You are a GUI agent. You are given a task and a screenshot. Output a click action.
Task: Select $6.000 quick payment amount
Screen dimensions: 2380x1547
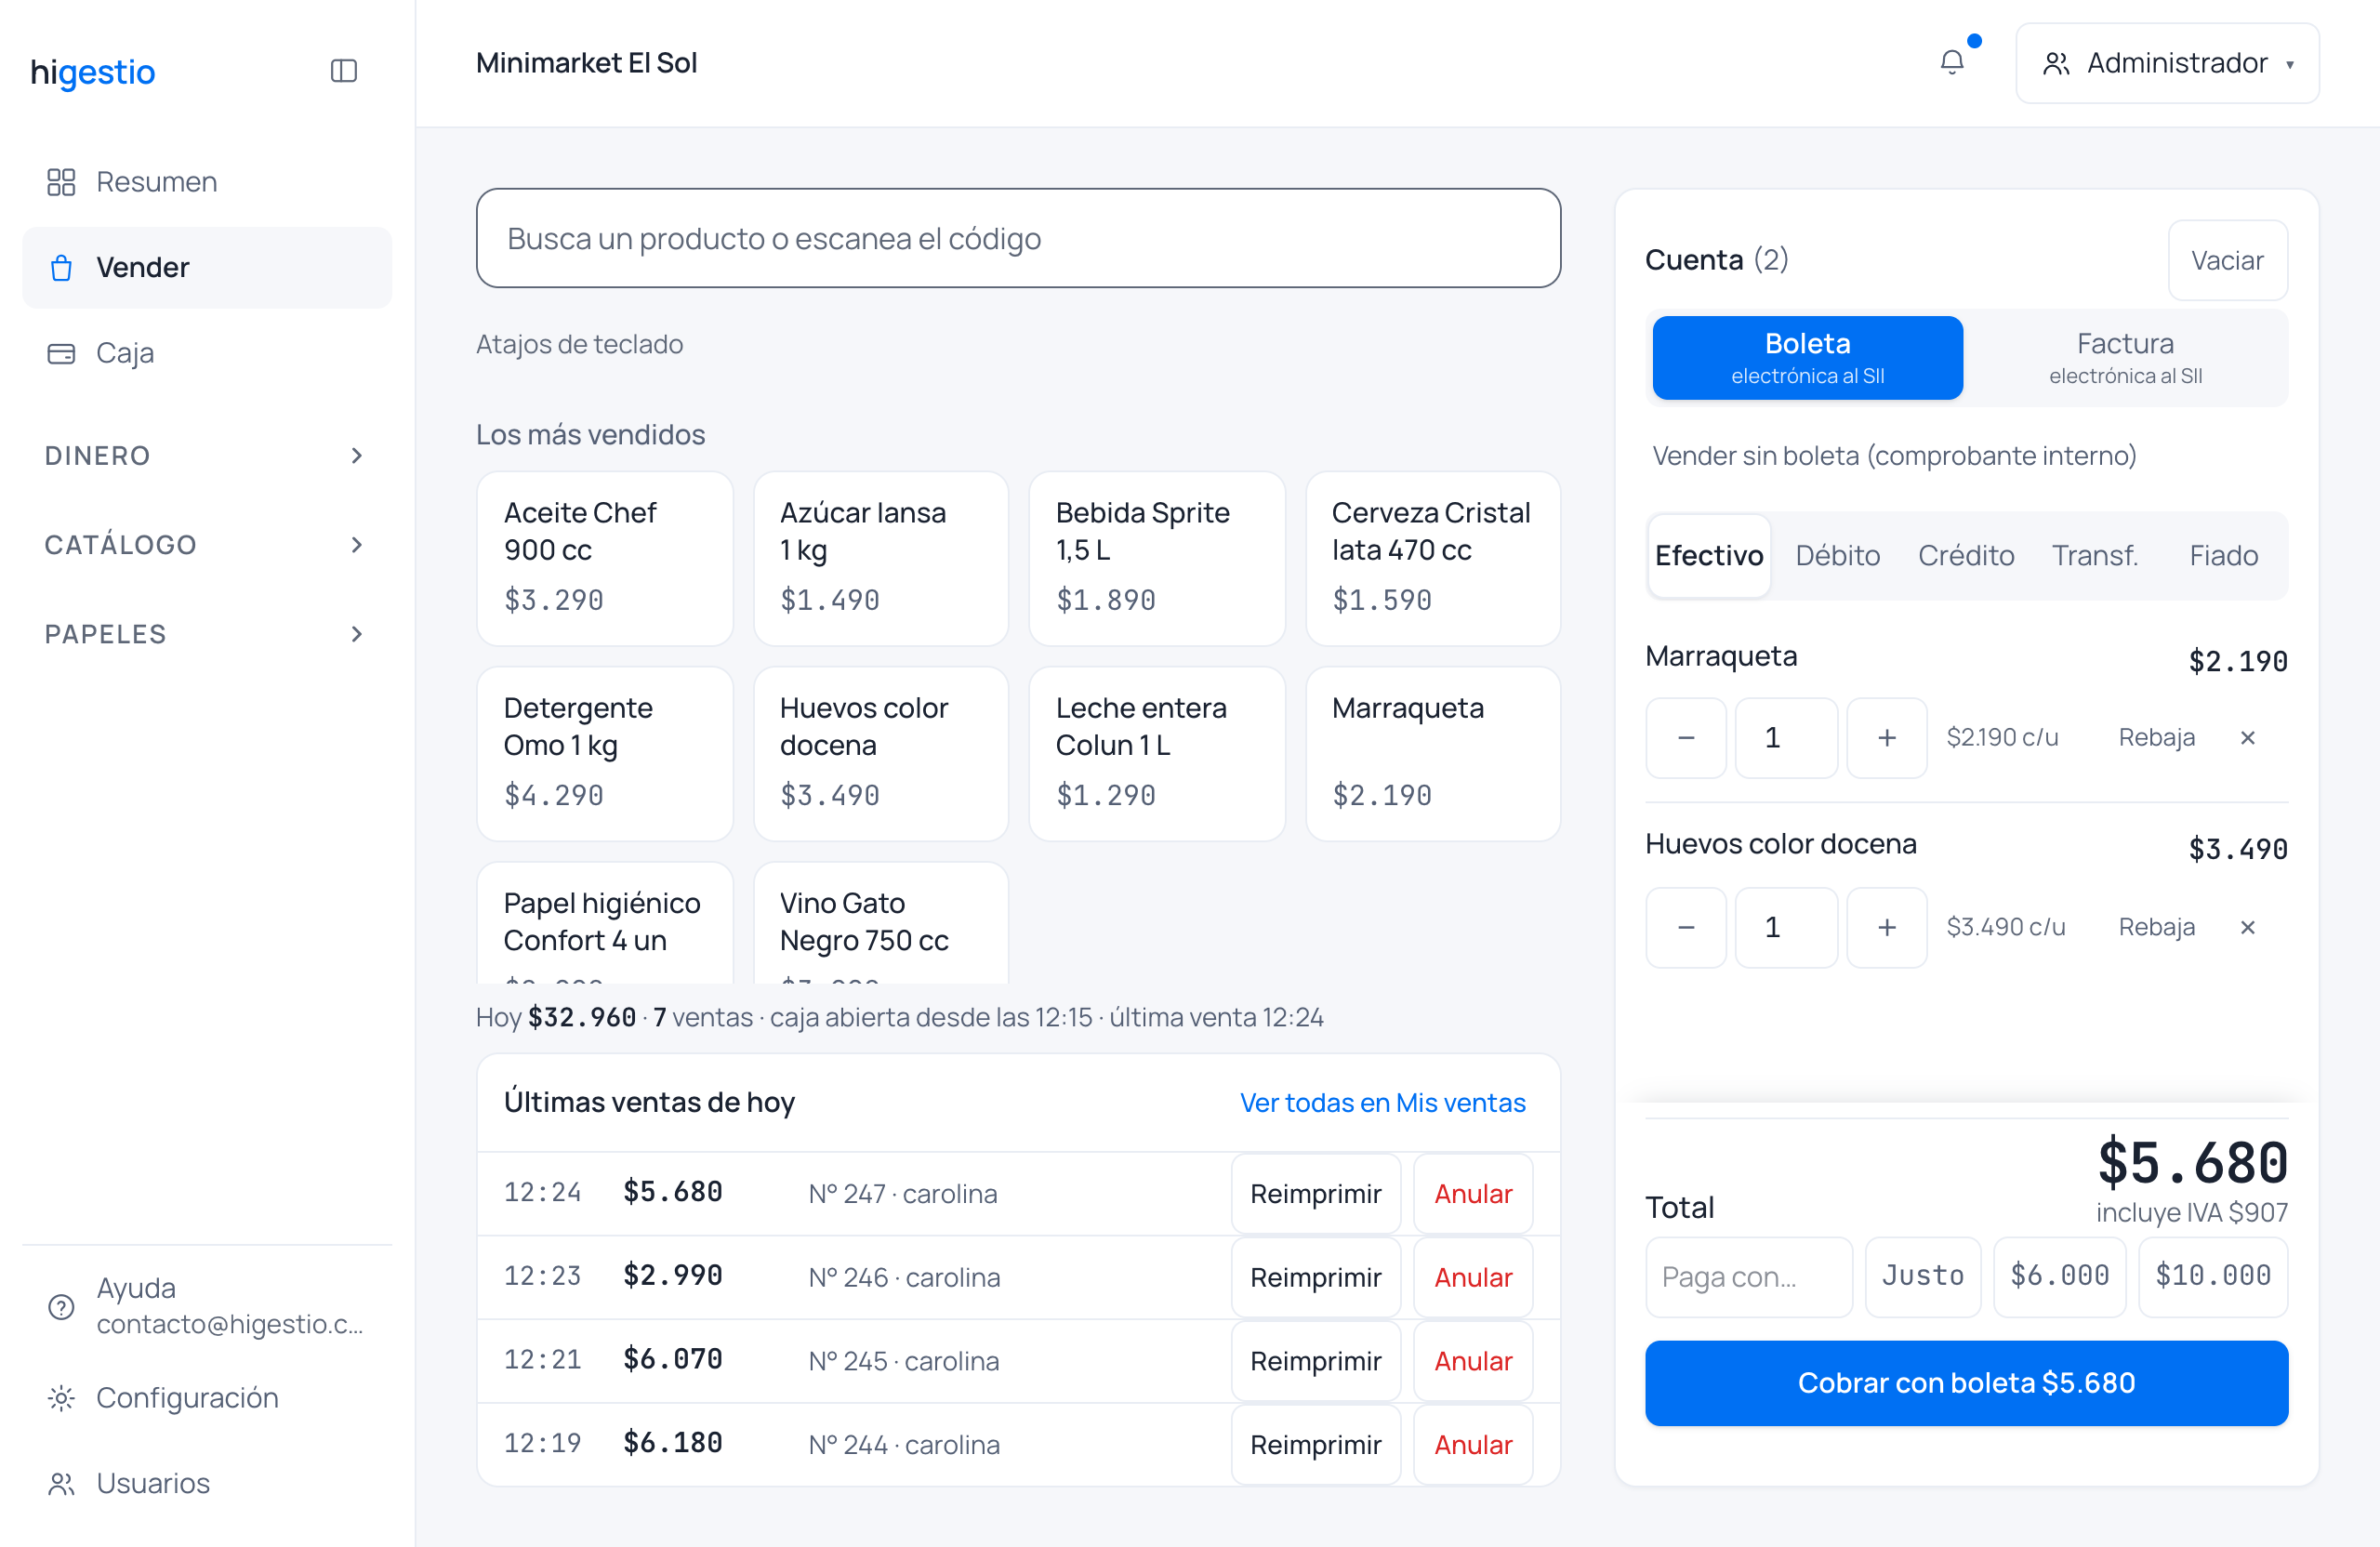pos(2059,1276)
